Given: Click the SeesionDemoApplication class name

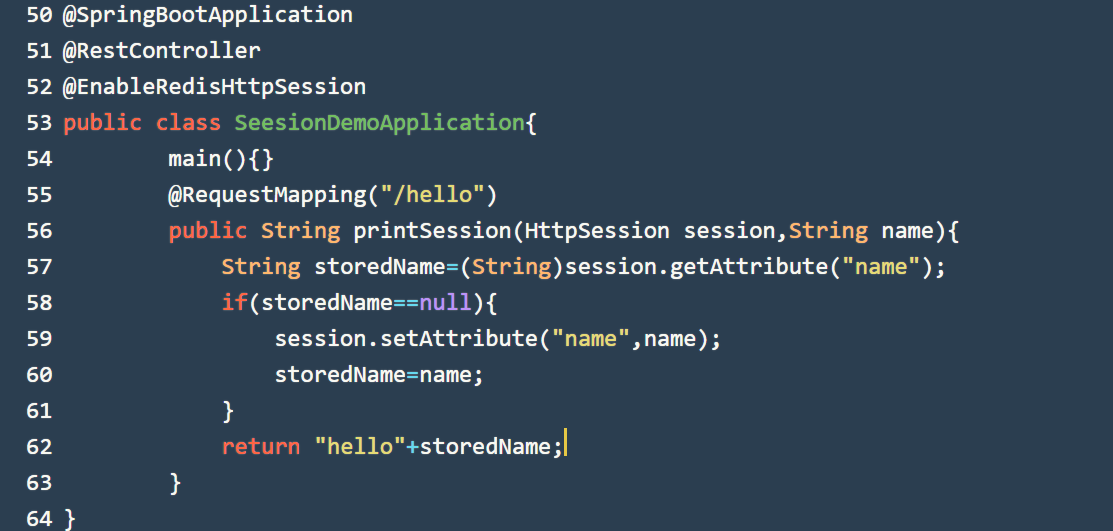Looking at the screenshot, I should pos(379,123).
